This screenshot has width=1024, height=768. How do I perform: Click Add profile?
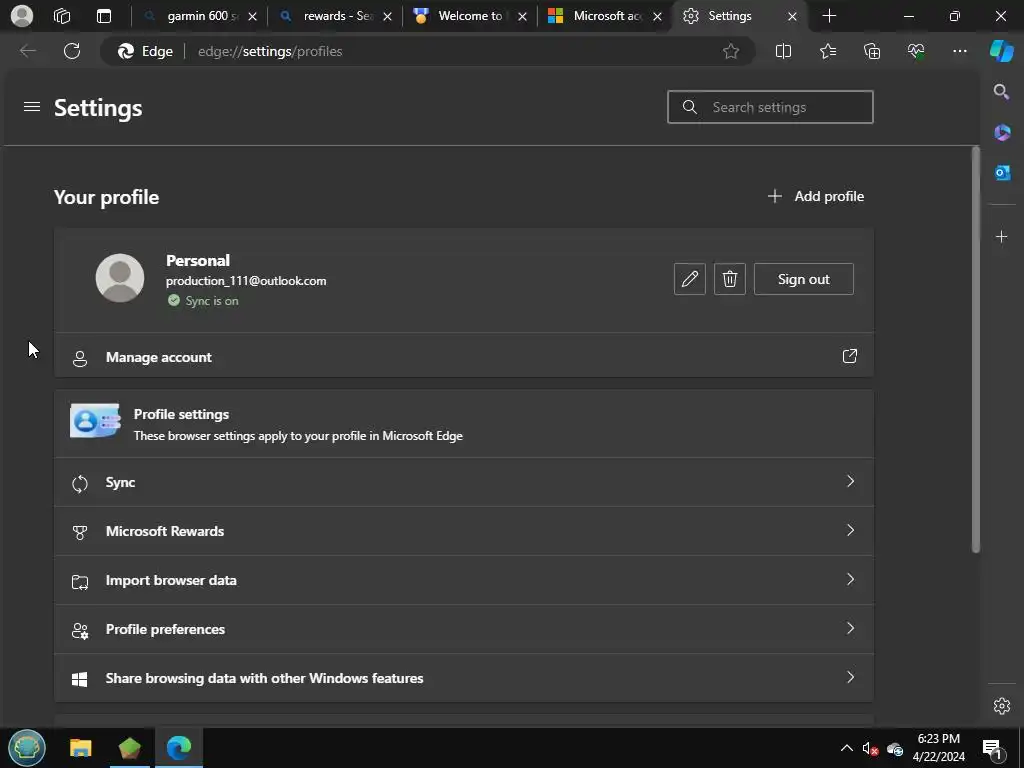pos(816,196)
